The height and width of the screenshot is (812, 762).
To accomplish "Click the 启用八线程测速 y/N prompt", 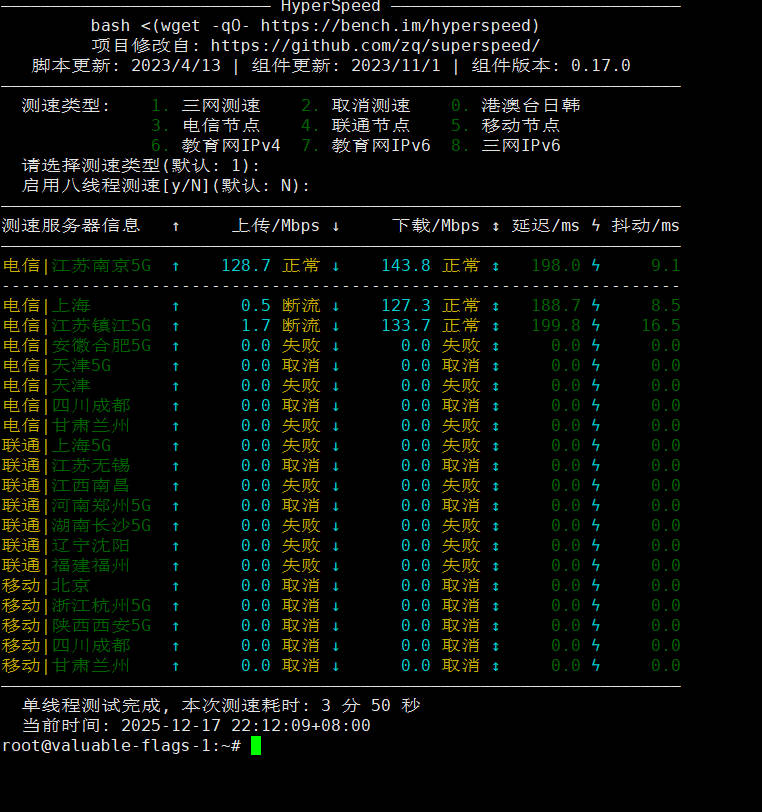I will click(165, 186).
